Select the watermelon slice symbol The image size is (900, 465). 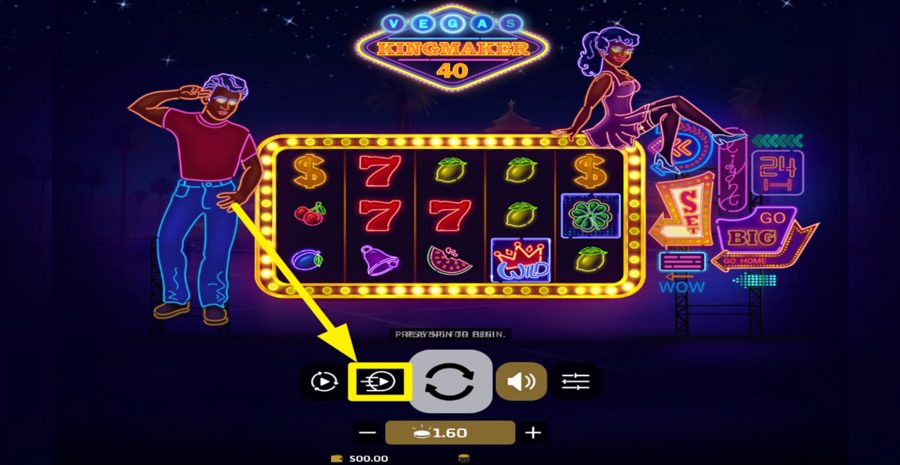(449, 259)
